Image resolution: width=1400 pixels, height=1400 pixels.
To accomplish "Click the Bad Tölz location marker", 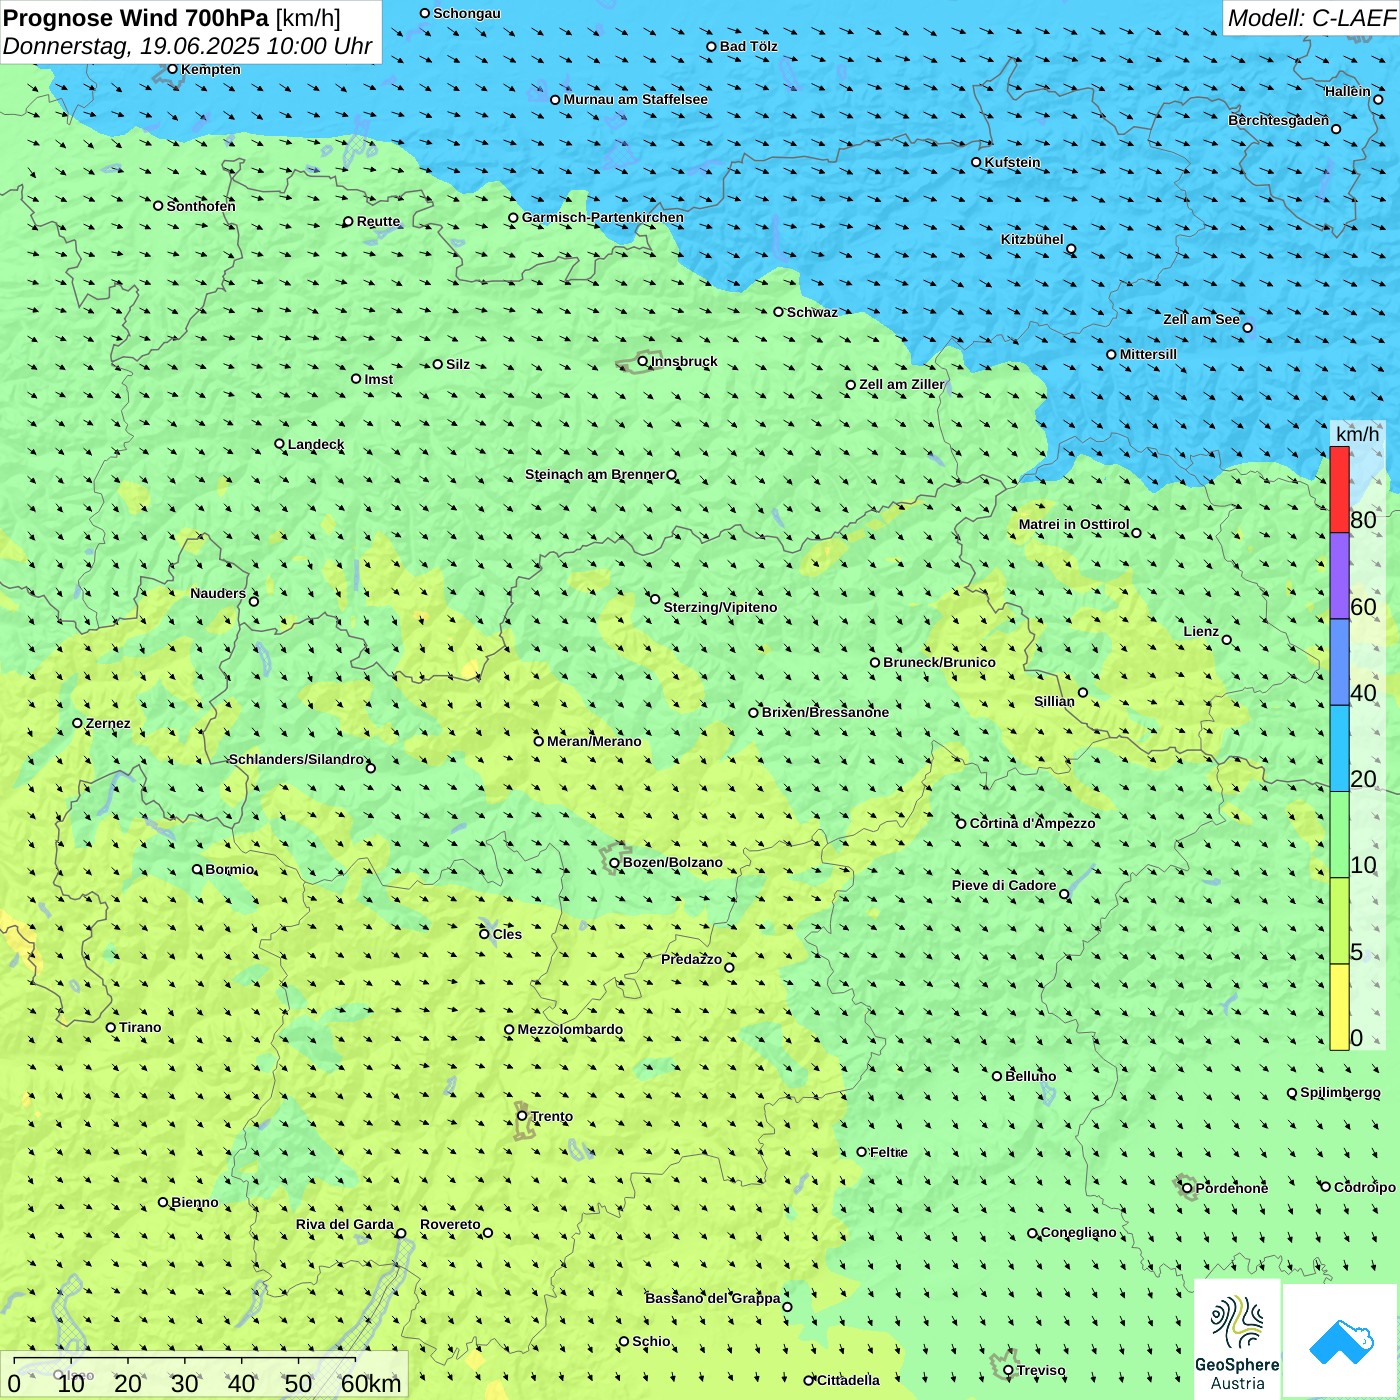I will (x=711, y=46).
